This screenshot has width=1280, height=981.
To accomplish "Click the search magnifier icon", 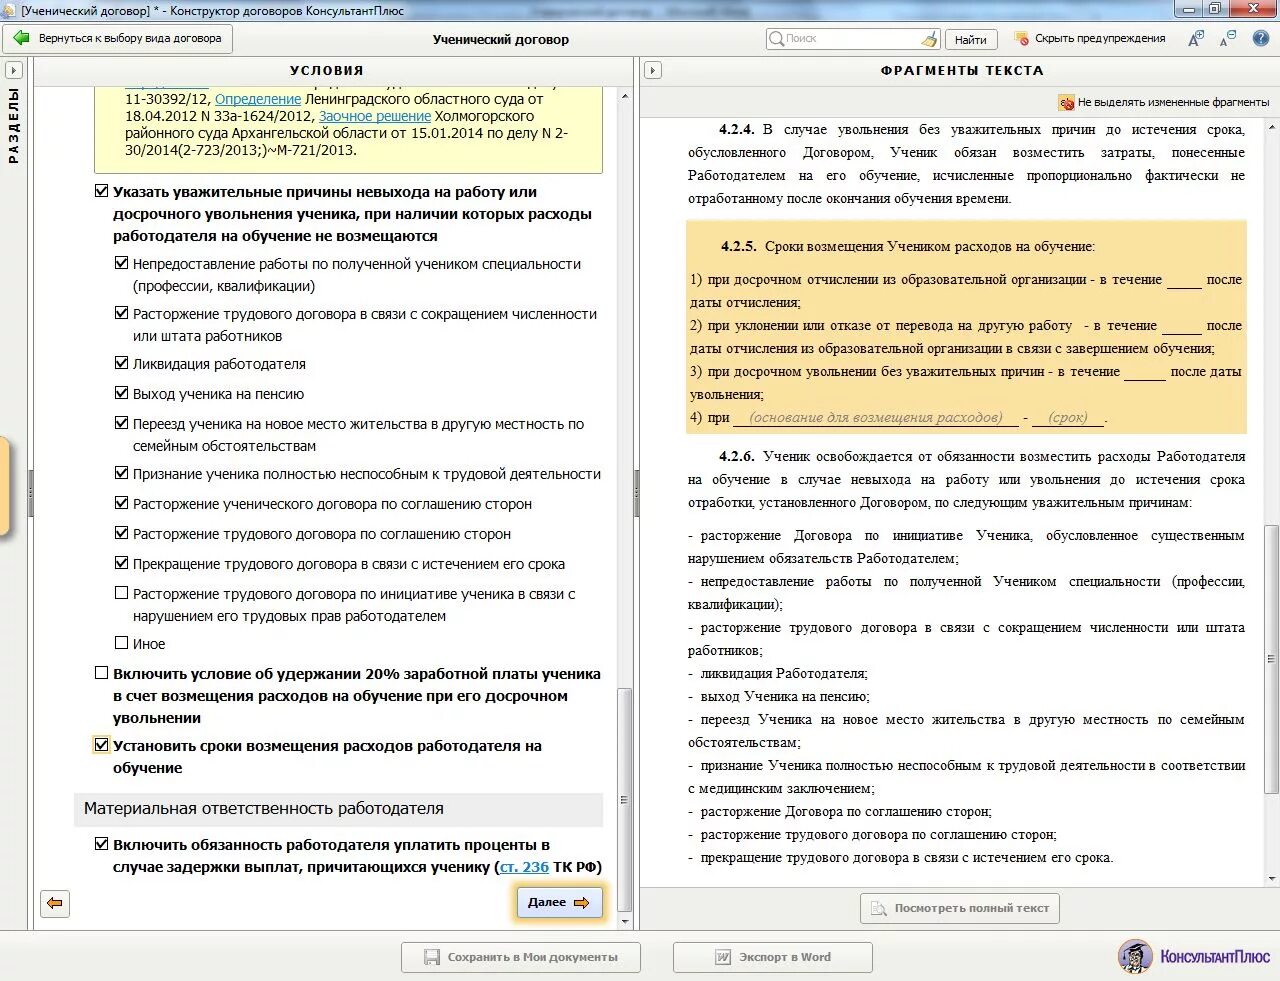I will pos(776,39).
